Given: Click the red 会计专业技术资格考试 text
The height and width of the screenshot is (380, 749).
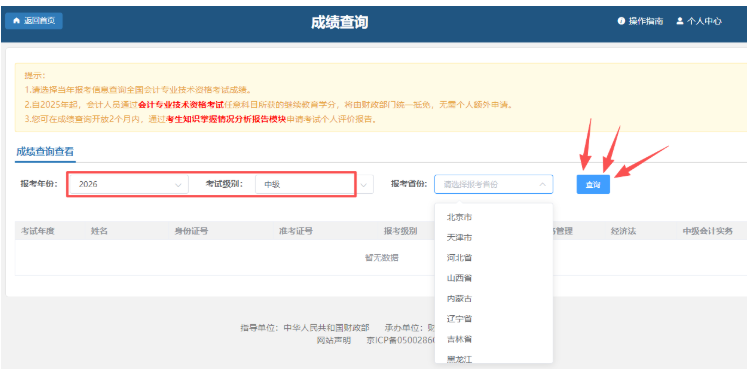Looking at the screenshot, I should (x=181, y=105).
